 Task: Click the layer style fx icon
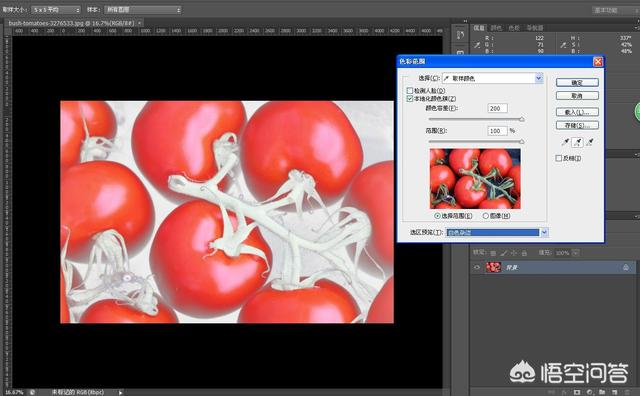coord(564,392)
